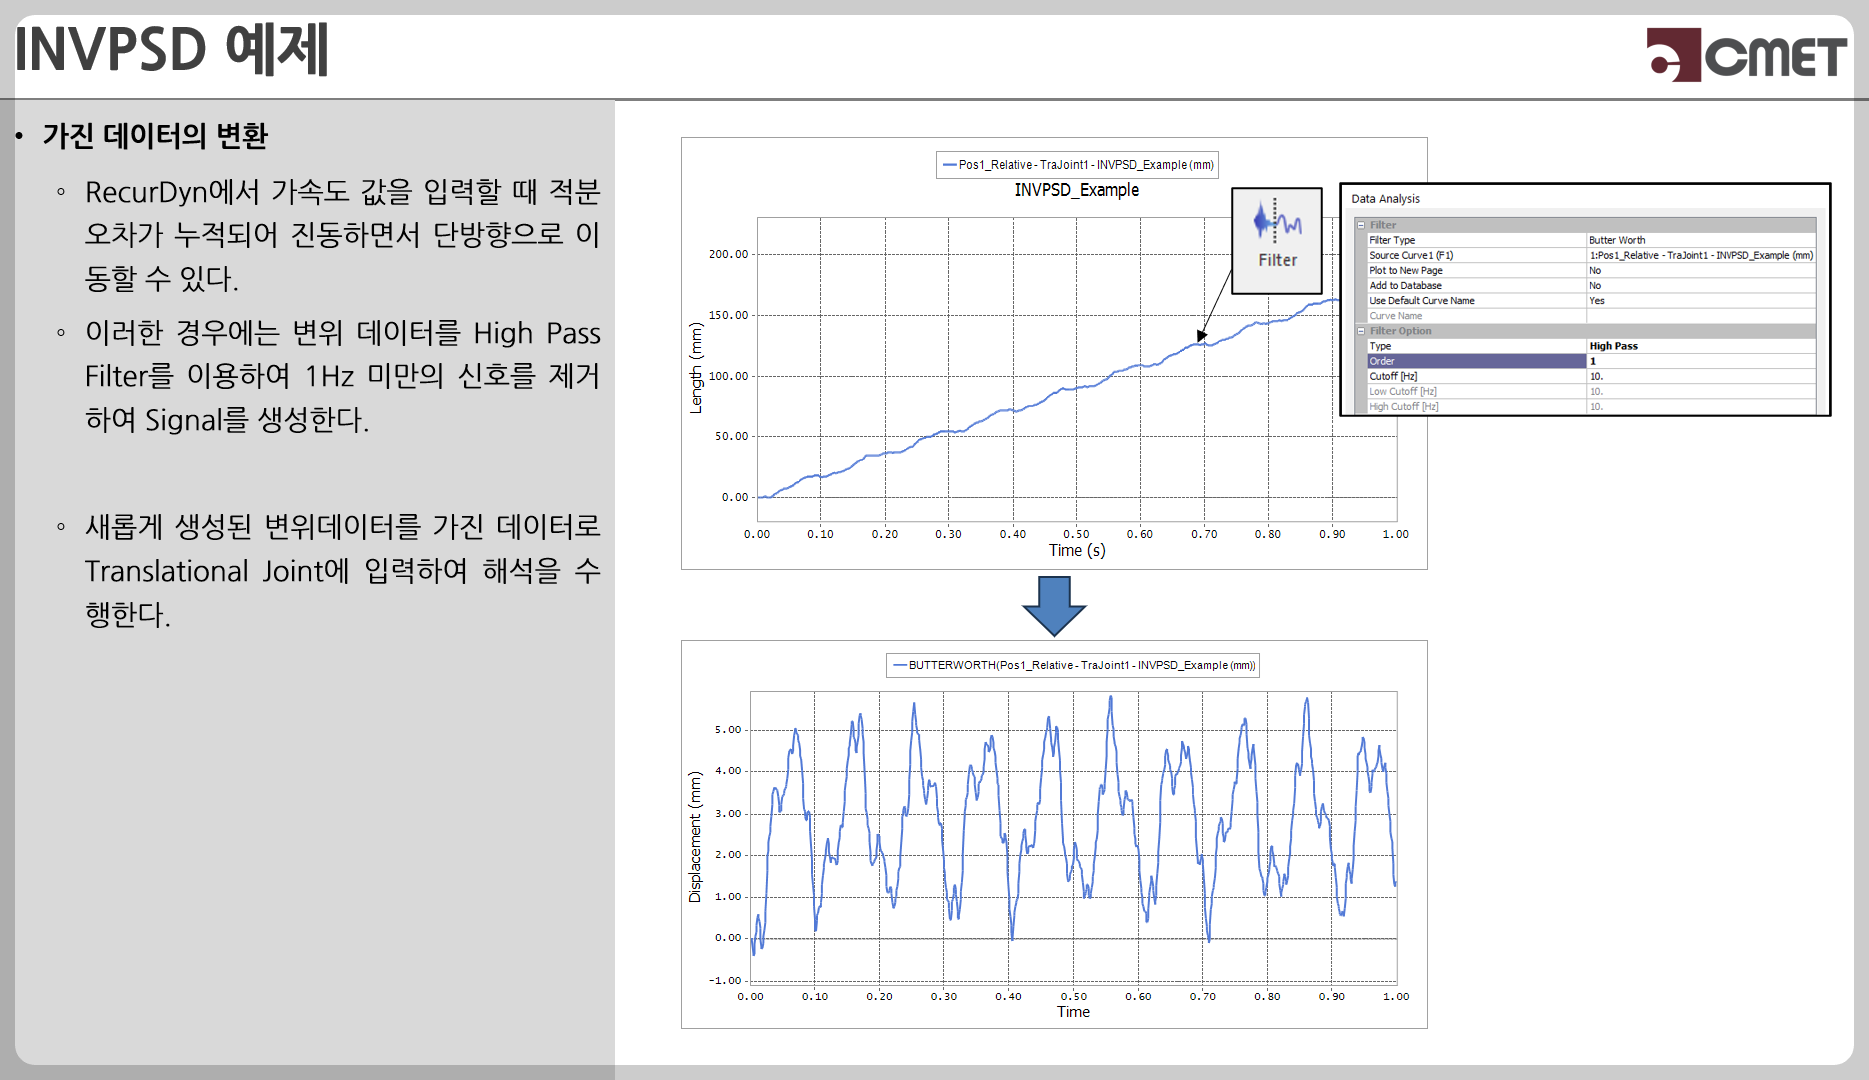Click the CMET logo

coord(1746,55)
